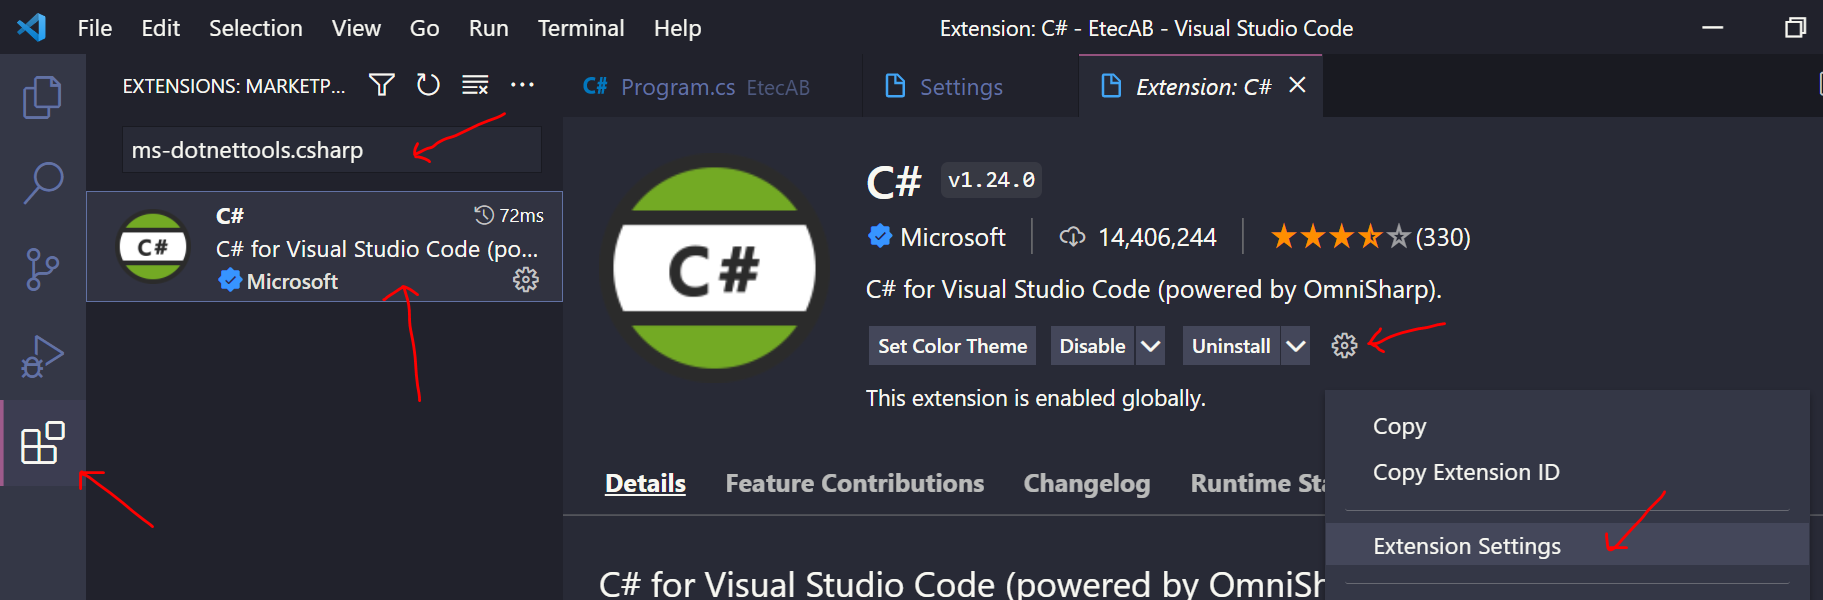Click the Microsoft publisher link
This screenshot has width=1823, height=600.
pos(953,237)
